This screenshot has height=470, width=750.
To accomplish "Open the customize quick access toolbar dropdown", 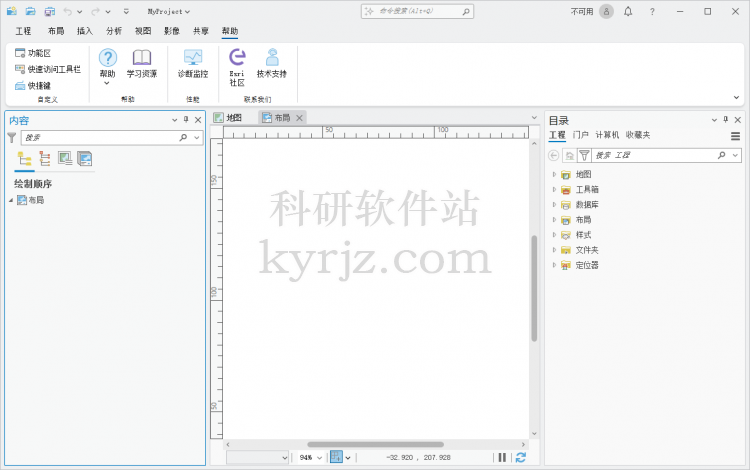I will pos(126,11).
